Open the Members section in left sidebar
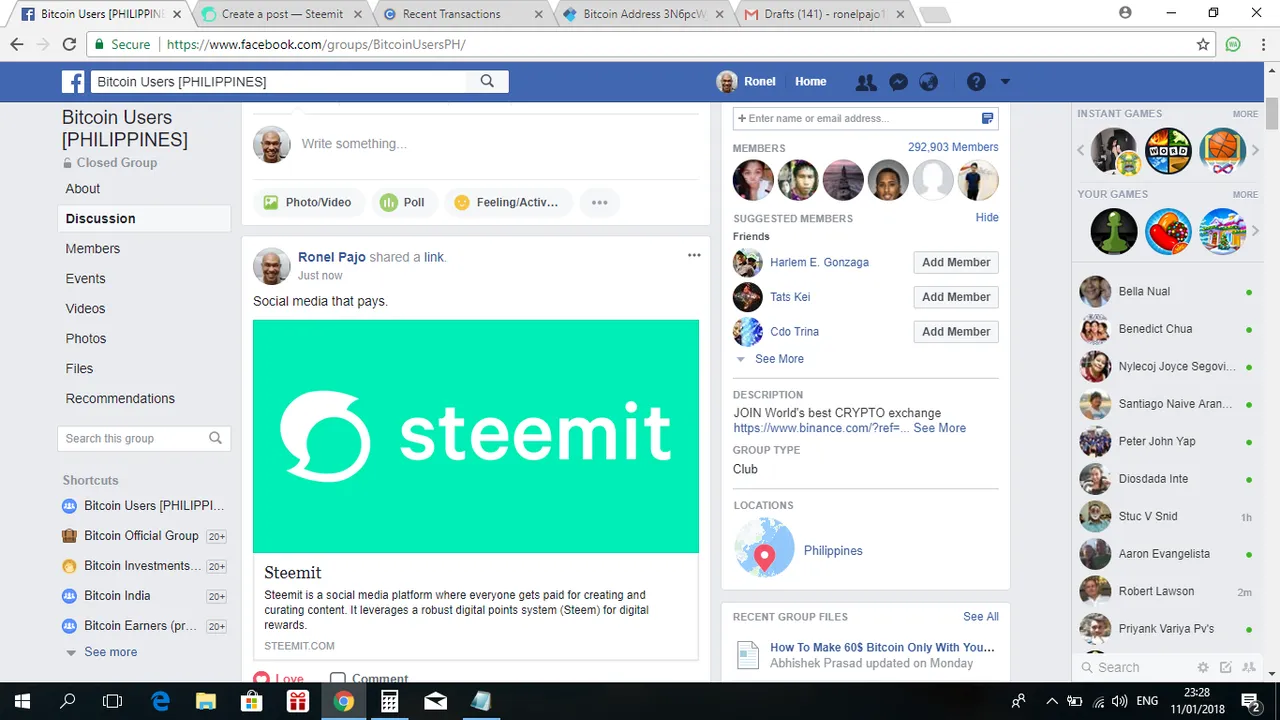 click(x=93, y=248)
